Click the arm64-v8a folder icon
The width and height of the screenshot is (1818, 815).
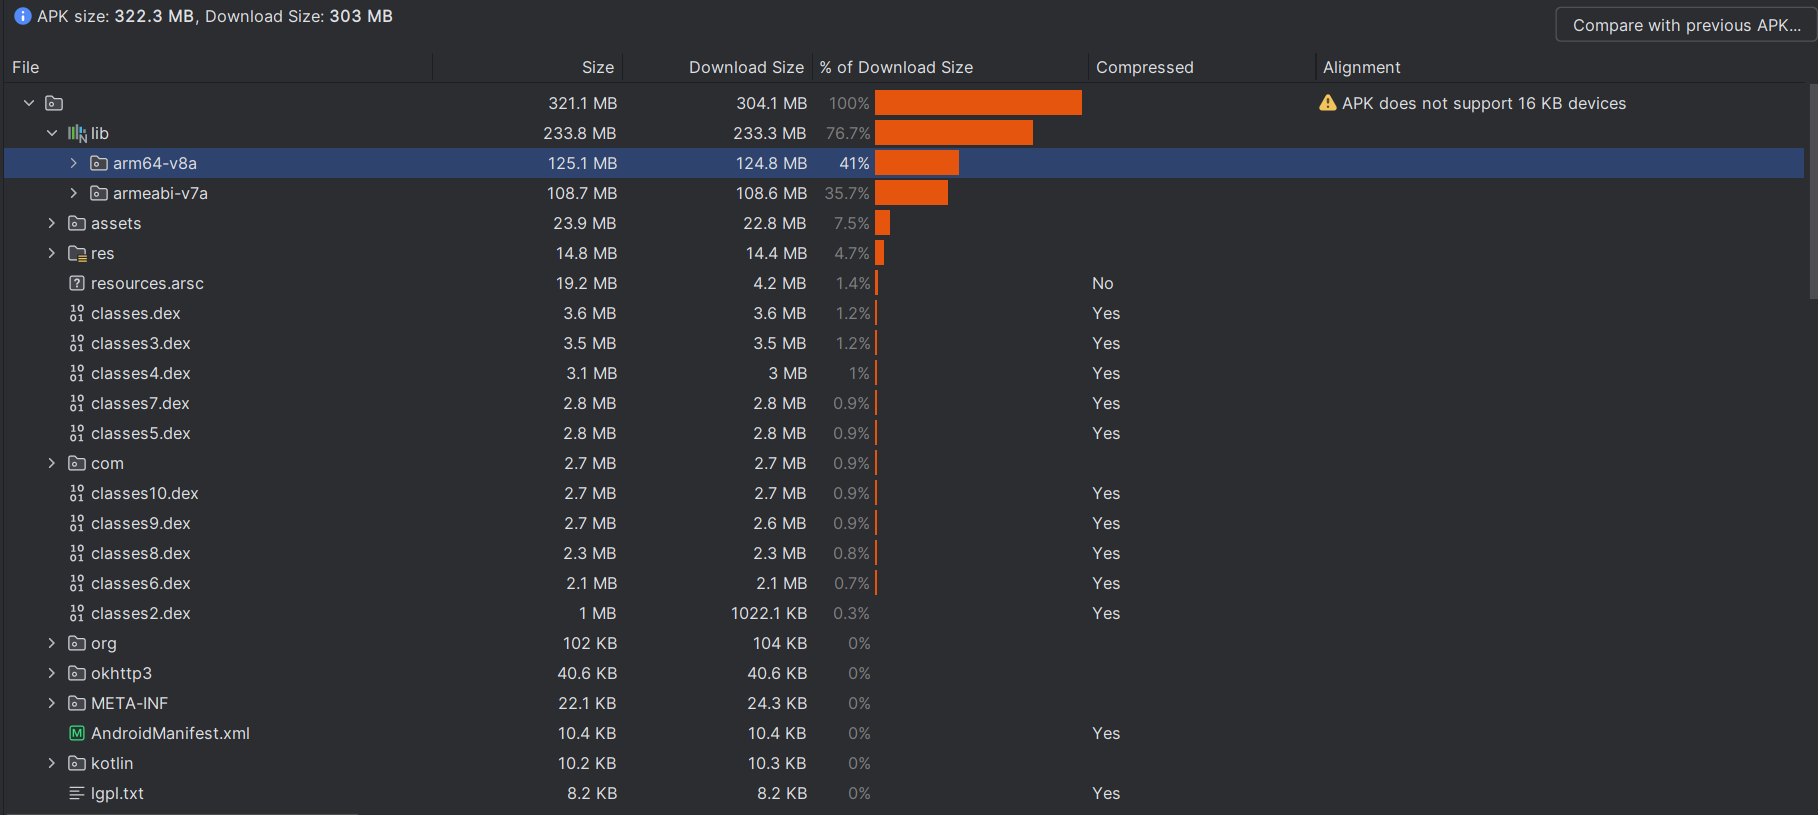point(99,163)
